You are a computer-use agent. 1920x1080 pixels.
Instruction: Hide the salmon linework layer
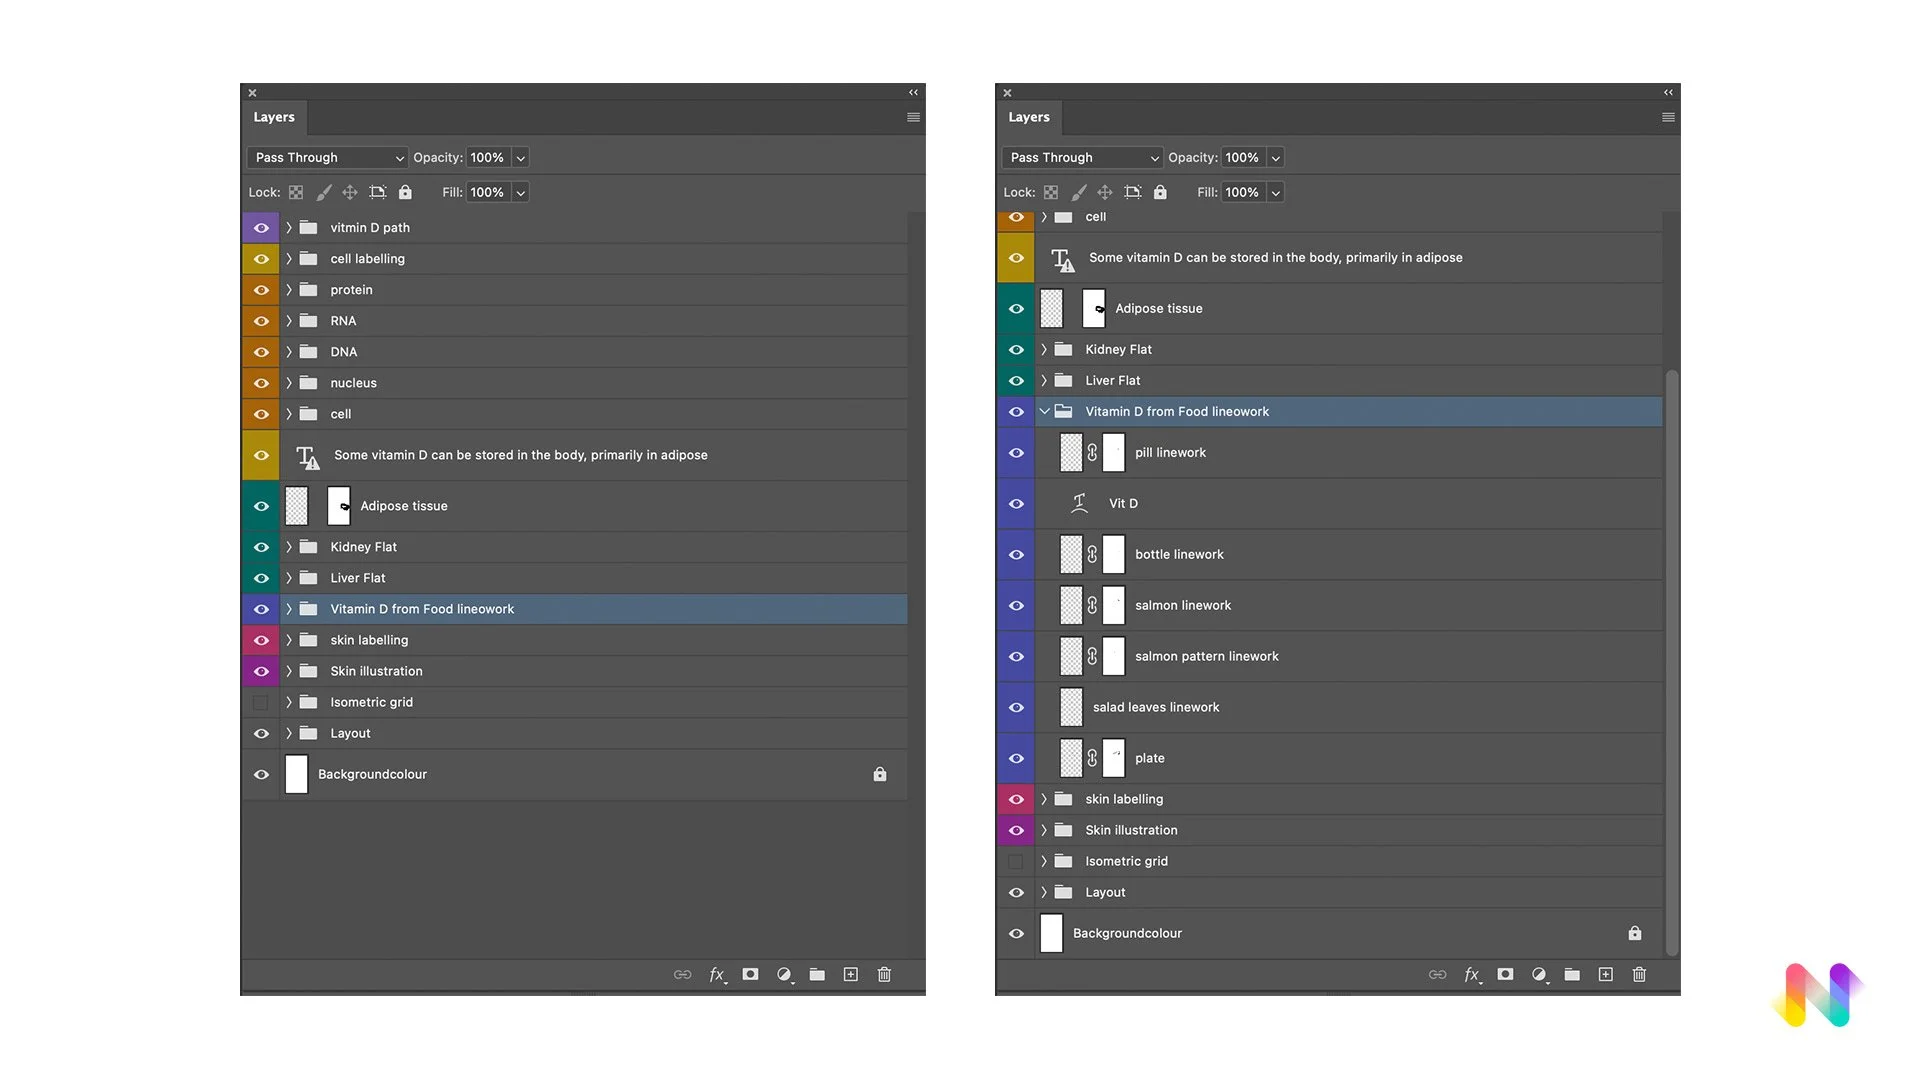click(1016, 606)
